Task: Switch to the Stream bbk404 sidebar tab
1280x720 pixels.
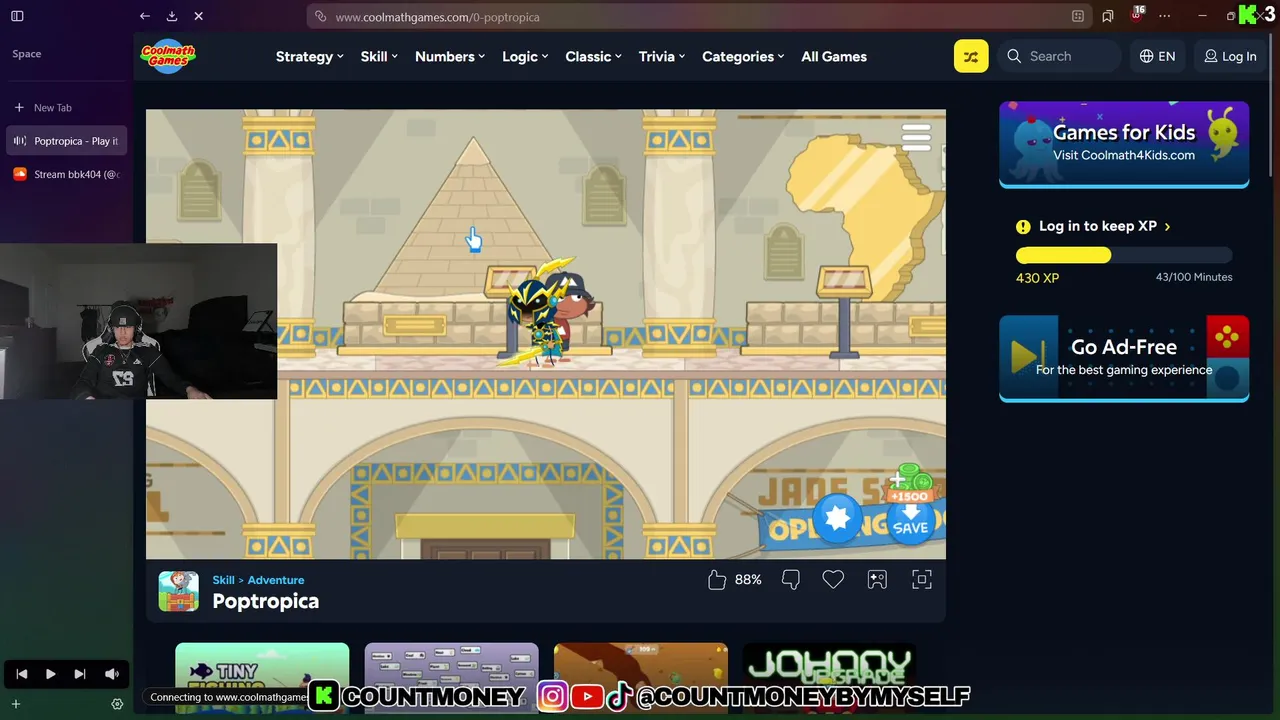Action: pos(67,174)
